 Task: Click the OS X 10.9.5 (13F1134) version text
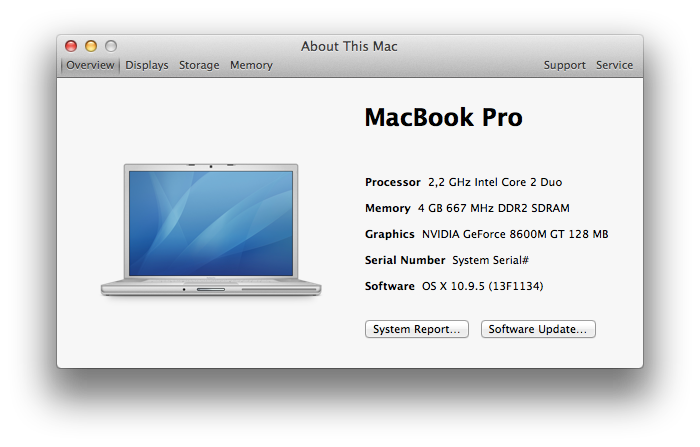click(483, 286)
